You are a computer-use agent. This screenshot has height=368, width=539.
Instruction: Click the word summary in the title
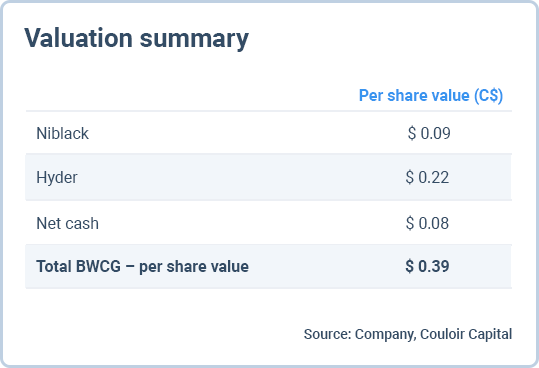coord(194,40)
